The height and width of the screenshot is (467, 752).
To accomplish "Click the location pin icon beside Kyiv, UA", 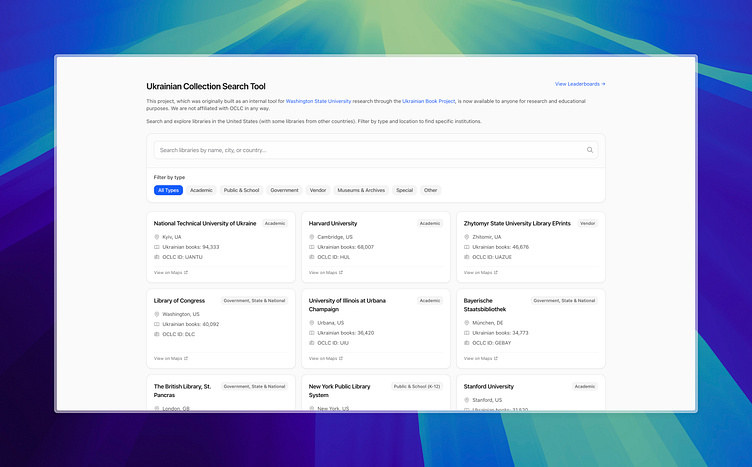I will 157,237.
